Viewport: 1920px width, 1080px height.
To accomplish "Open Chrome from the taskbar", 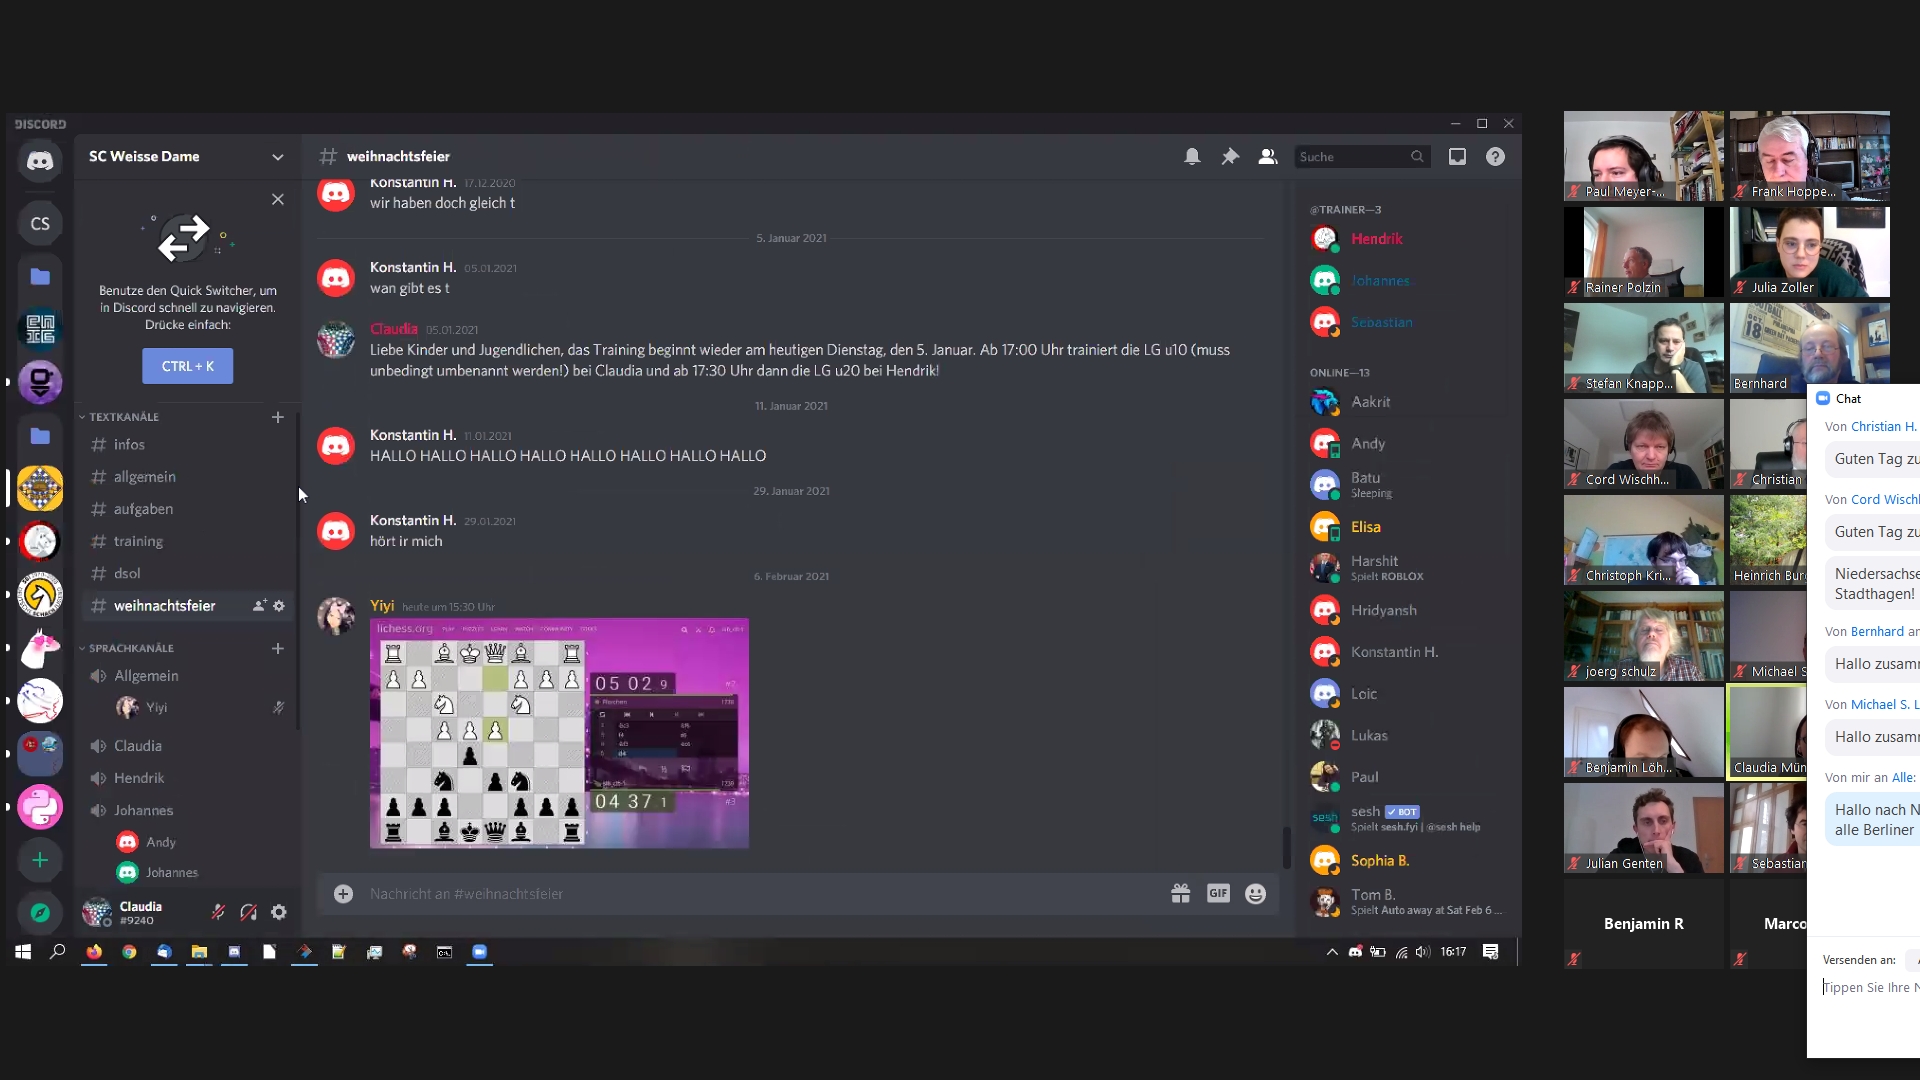I will [x=129, y=951].
